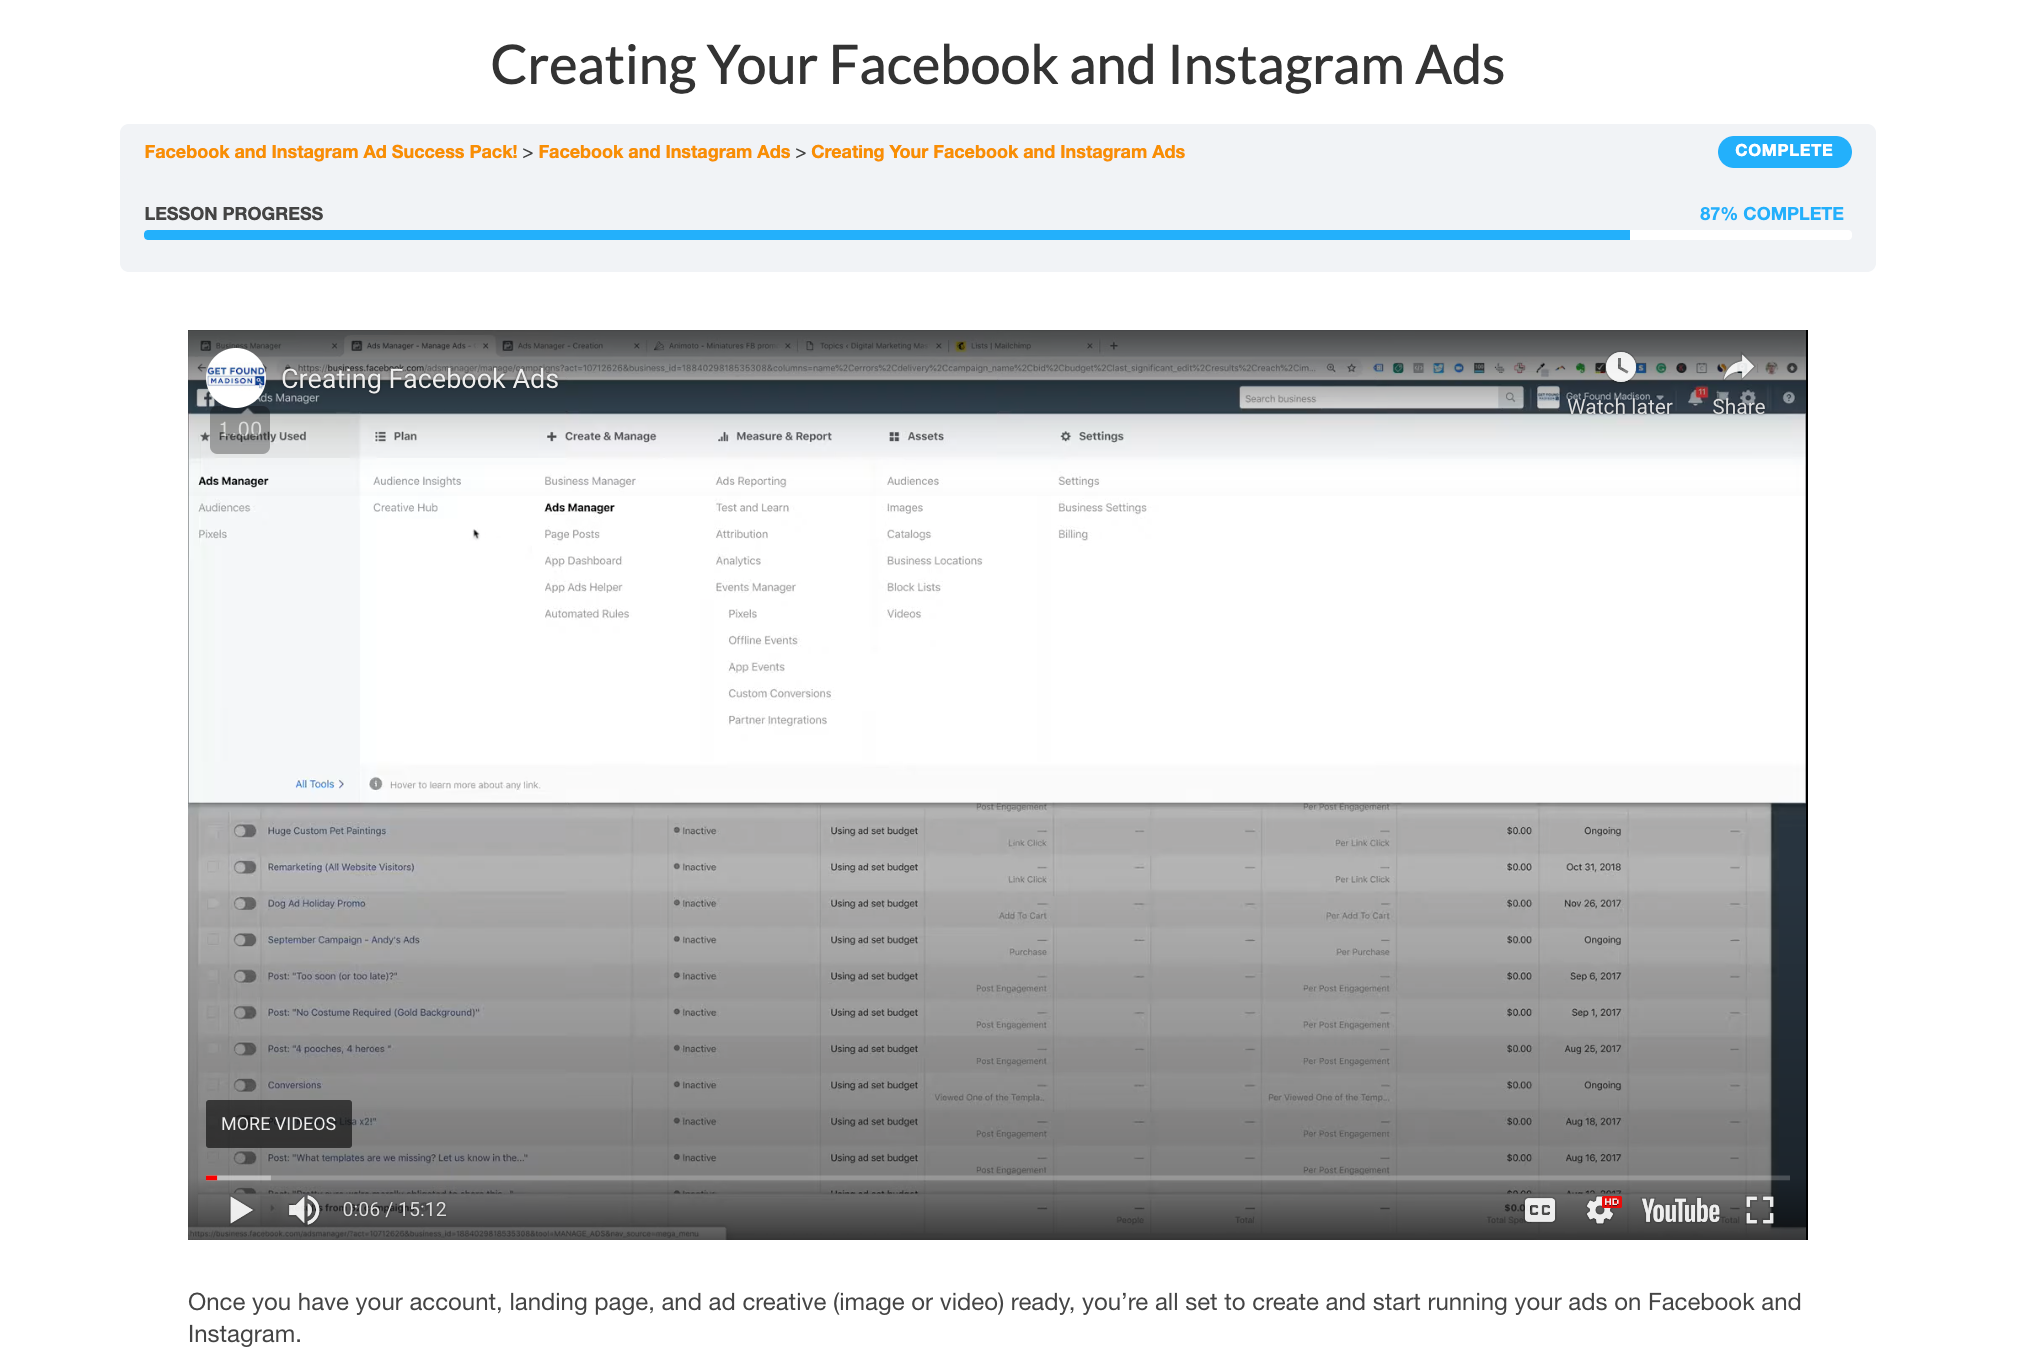Image resolution: width=2038 pixels, height=1370 pixels.
Task: Open the new browser tab plus icon
Action: pyautogui.click(x=1114, y=346)
